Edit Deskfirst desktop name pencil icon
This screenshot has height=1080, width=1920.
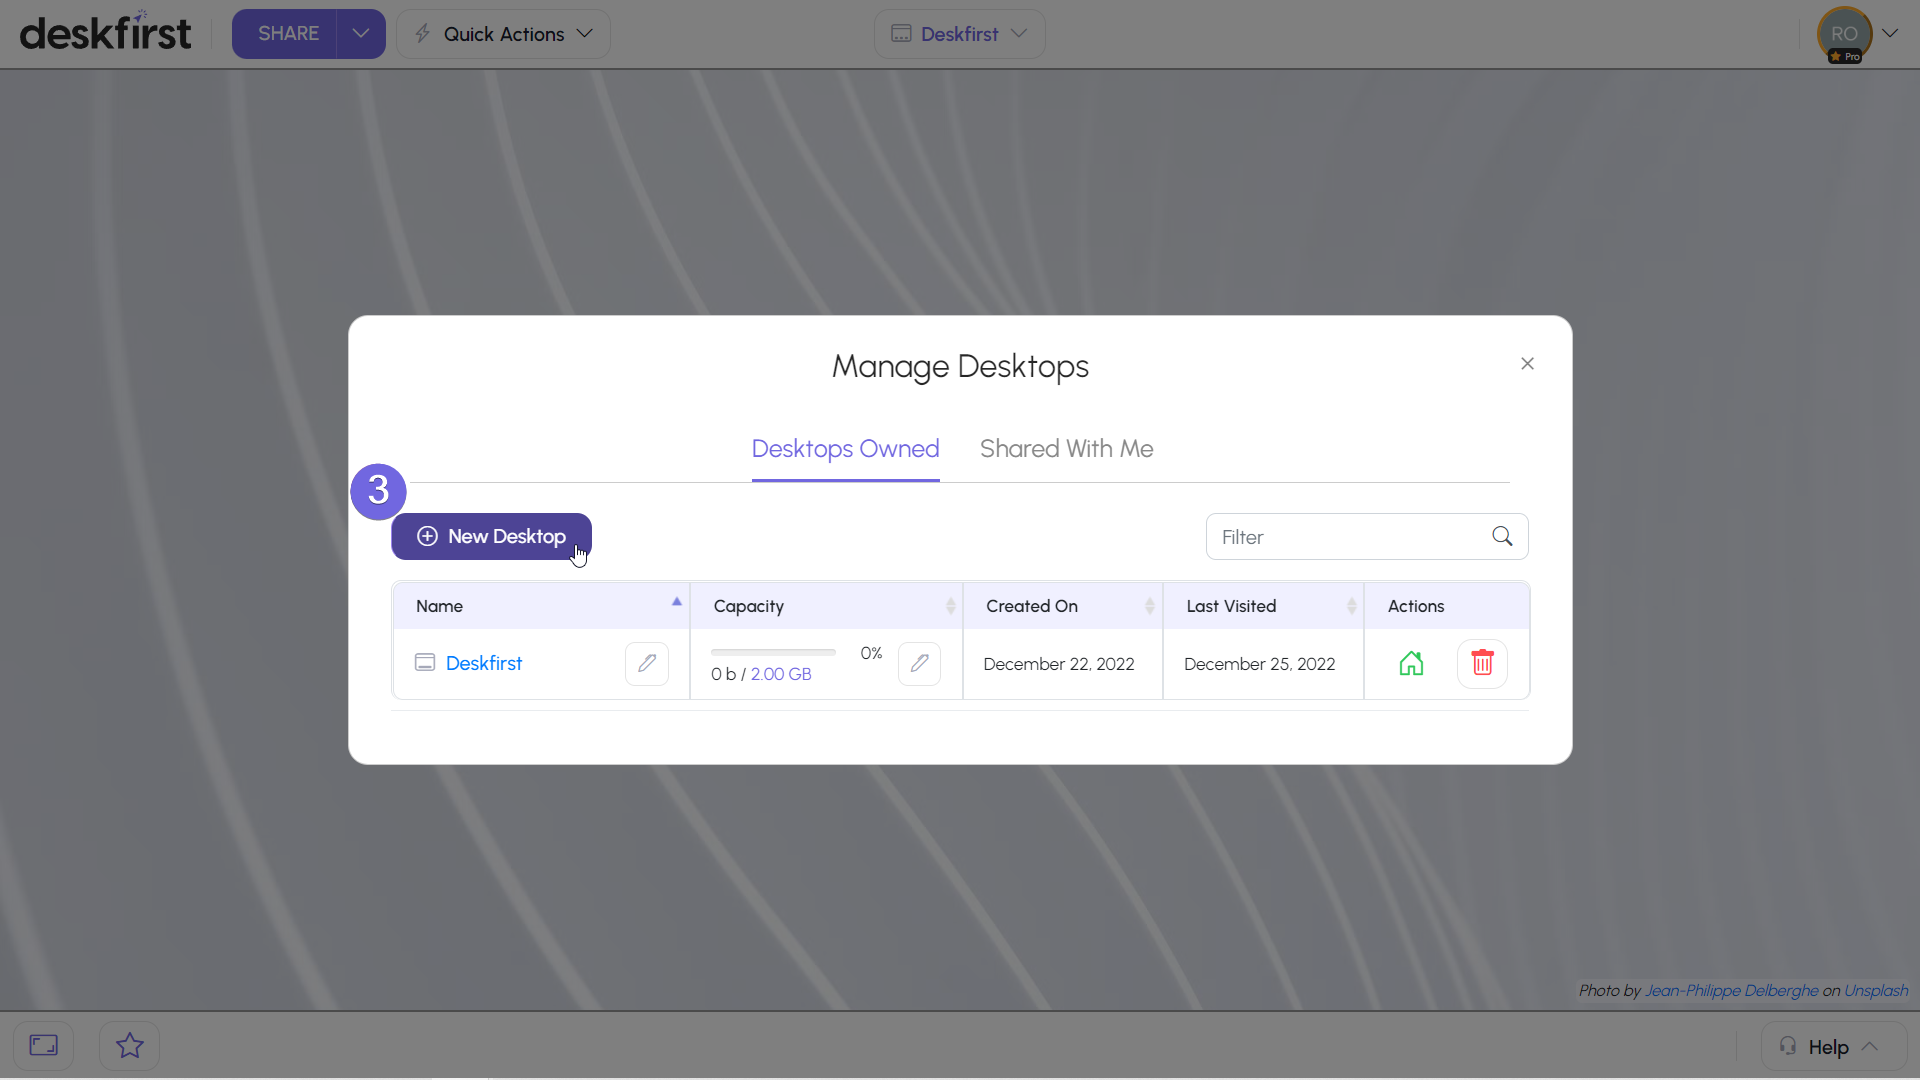[x=647, y=663]
